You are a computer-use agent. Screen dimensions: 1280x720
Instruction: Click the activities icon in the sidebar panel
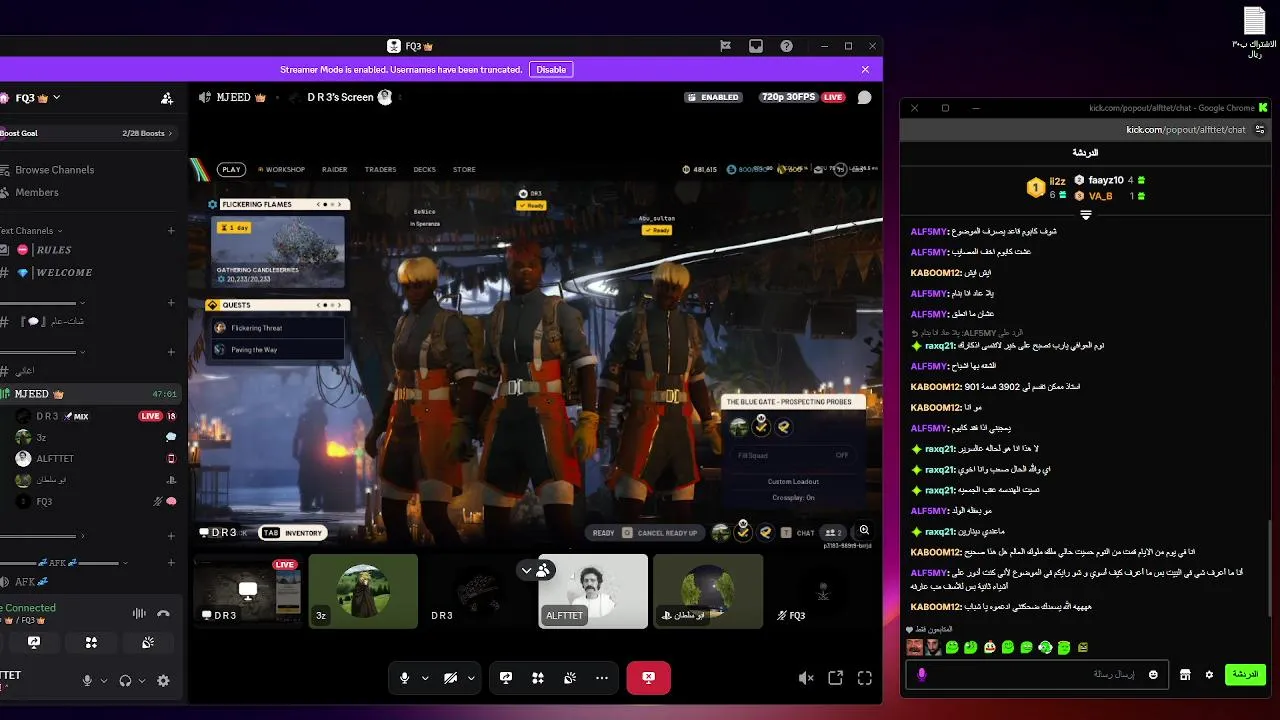pyautogui.click(x=91, y=643)
